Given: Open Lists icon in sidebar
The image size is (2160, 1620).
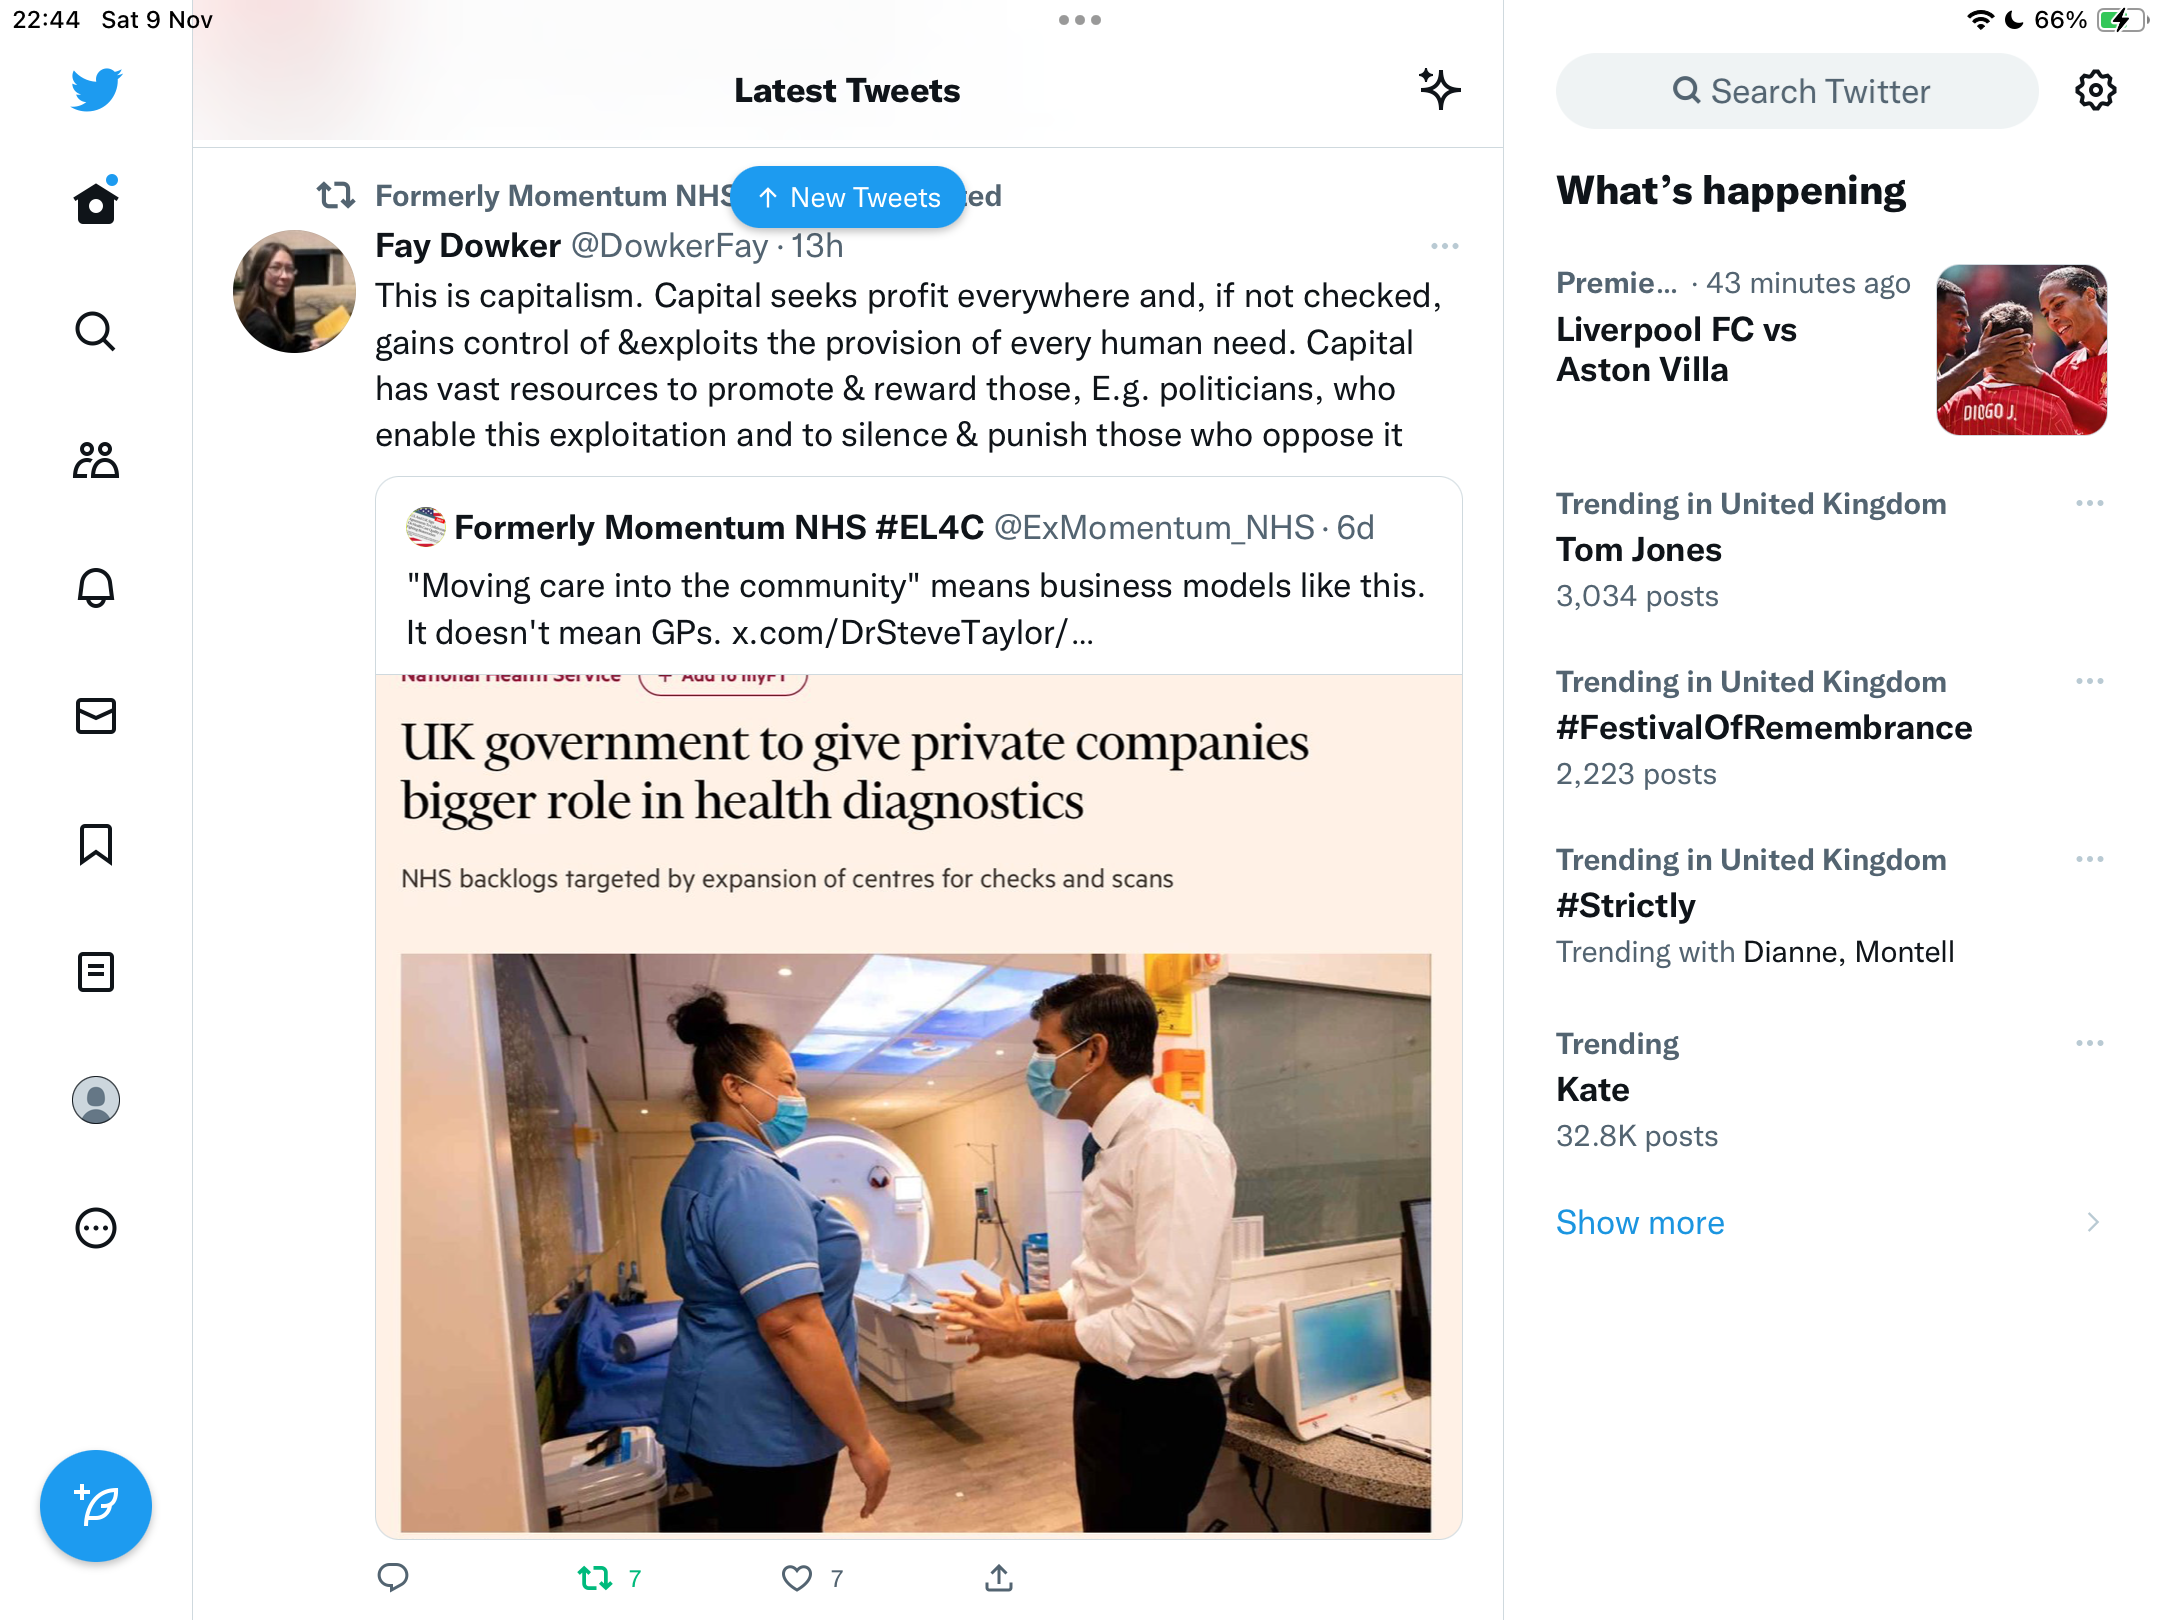Looking at the screenshot, I should (x=96, y=972).
